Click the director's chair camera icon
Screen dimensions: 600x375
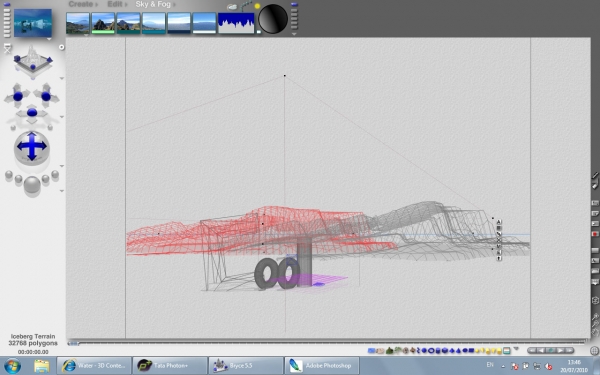[7, 48]
